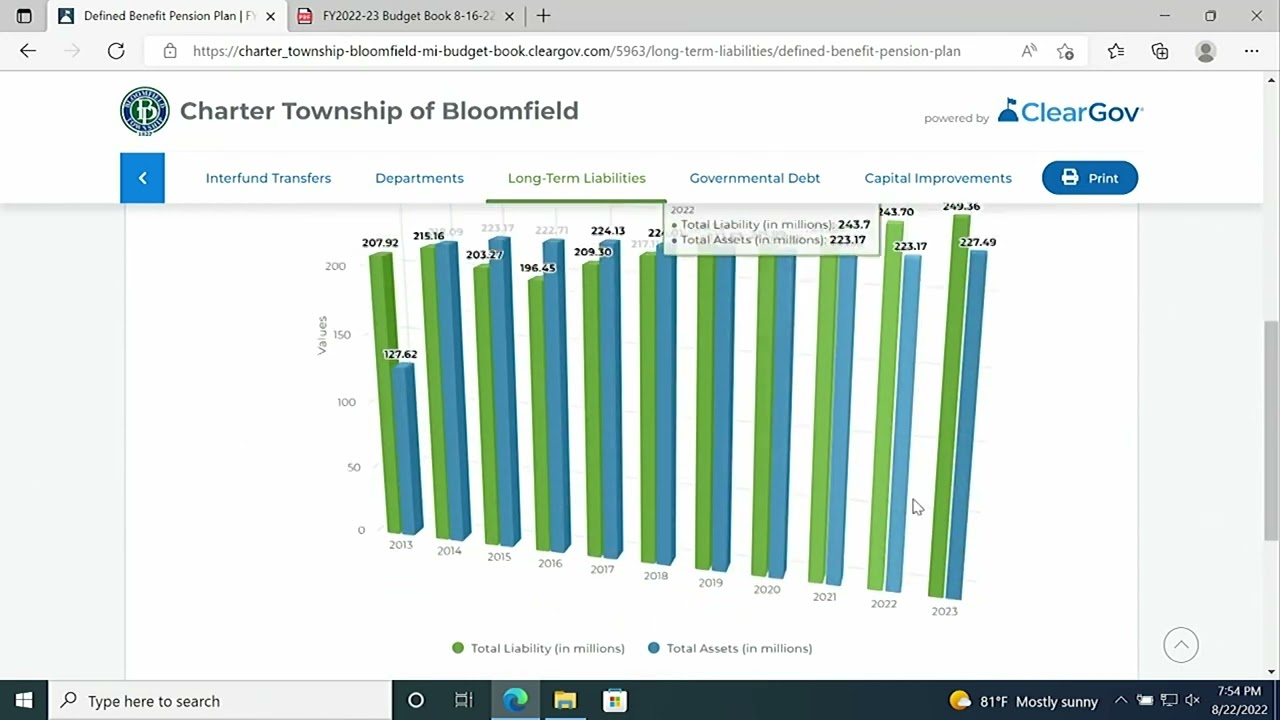Click the page vertical scrollbar thumb
The width and height of the screenshot is (1280, 720).
[1271, 432]
